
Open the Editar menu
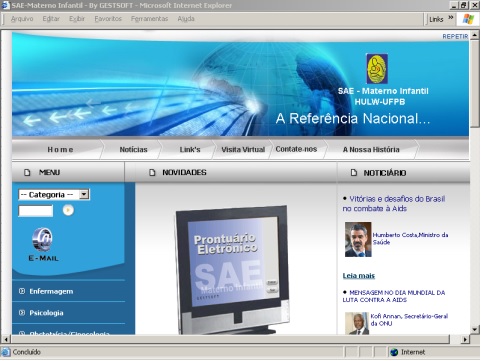[51, 19]
